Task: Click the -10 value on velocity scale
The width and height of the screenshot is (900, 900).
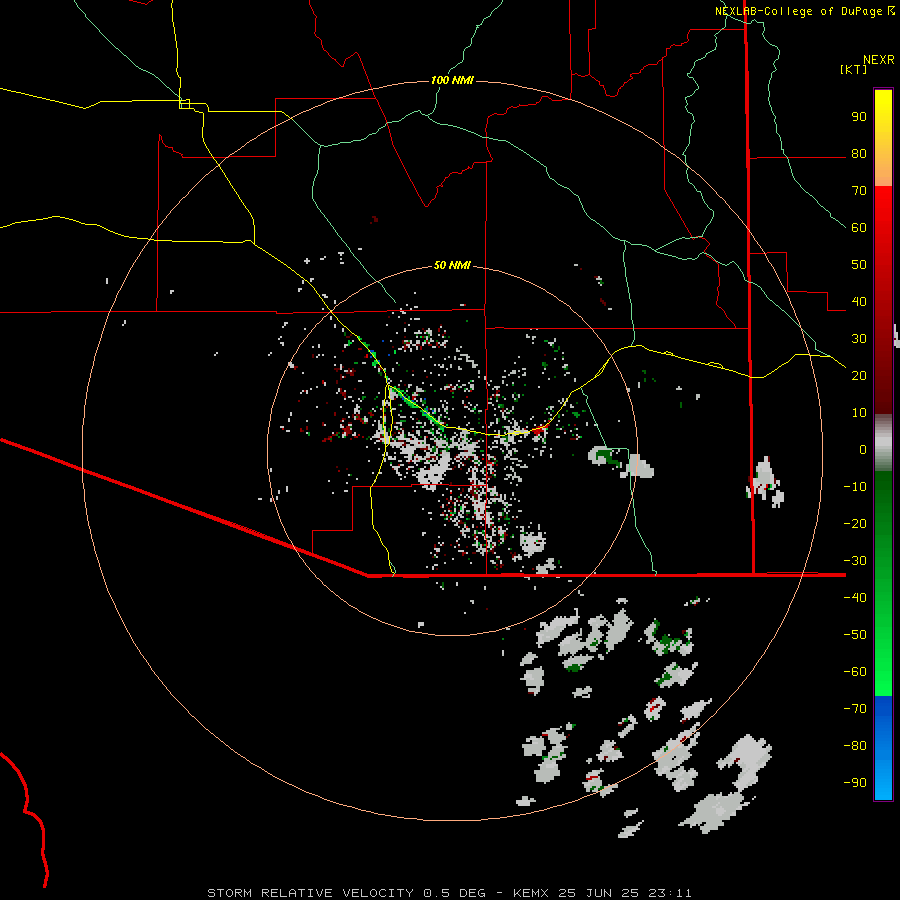Action: click(855, 487)
